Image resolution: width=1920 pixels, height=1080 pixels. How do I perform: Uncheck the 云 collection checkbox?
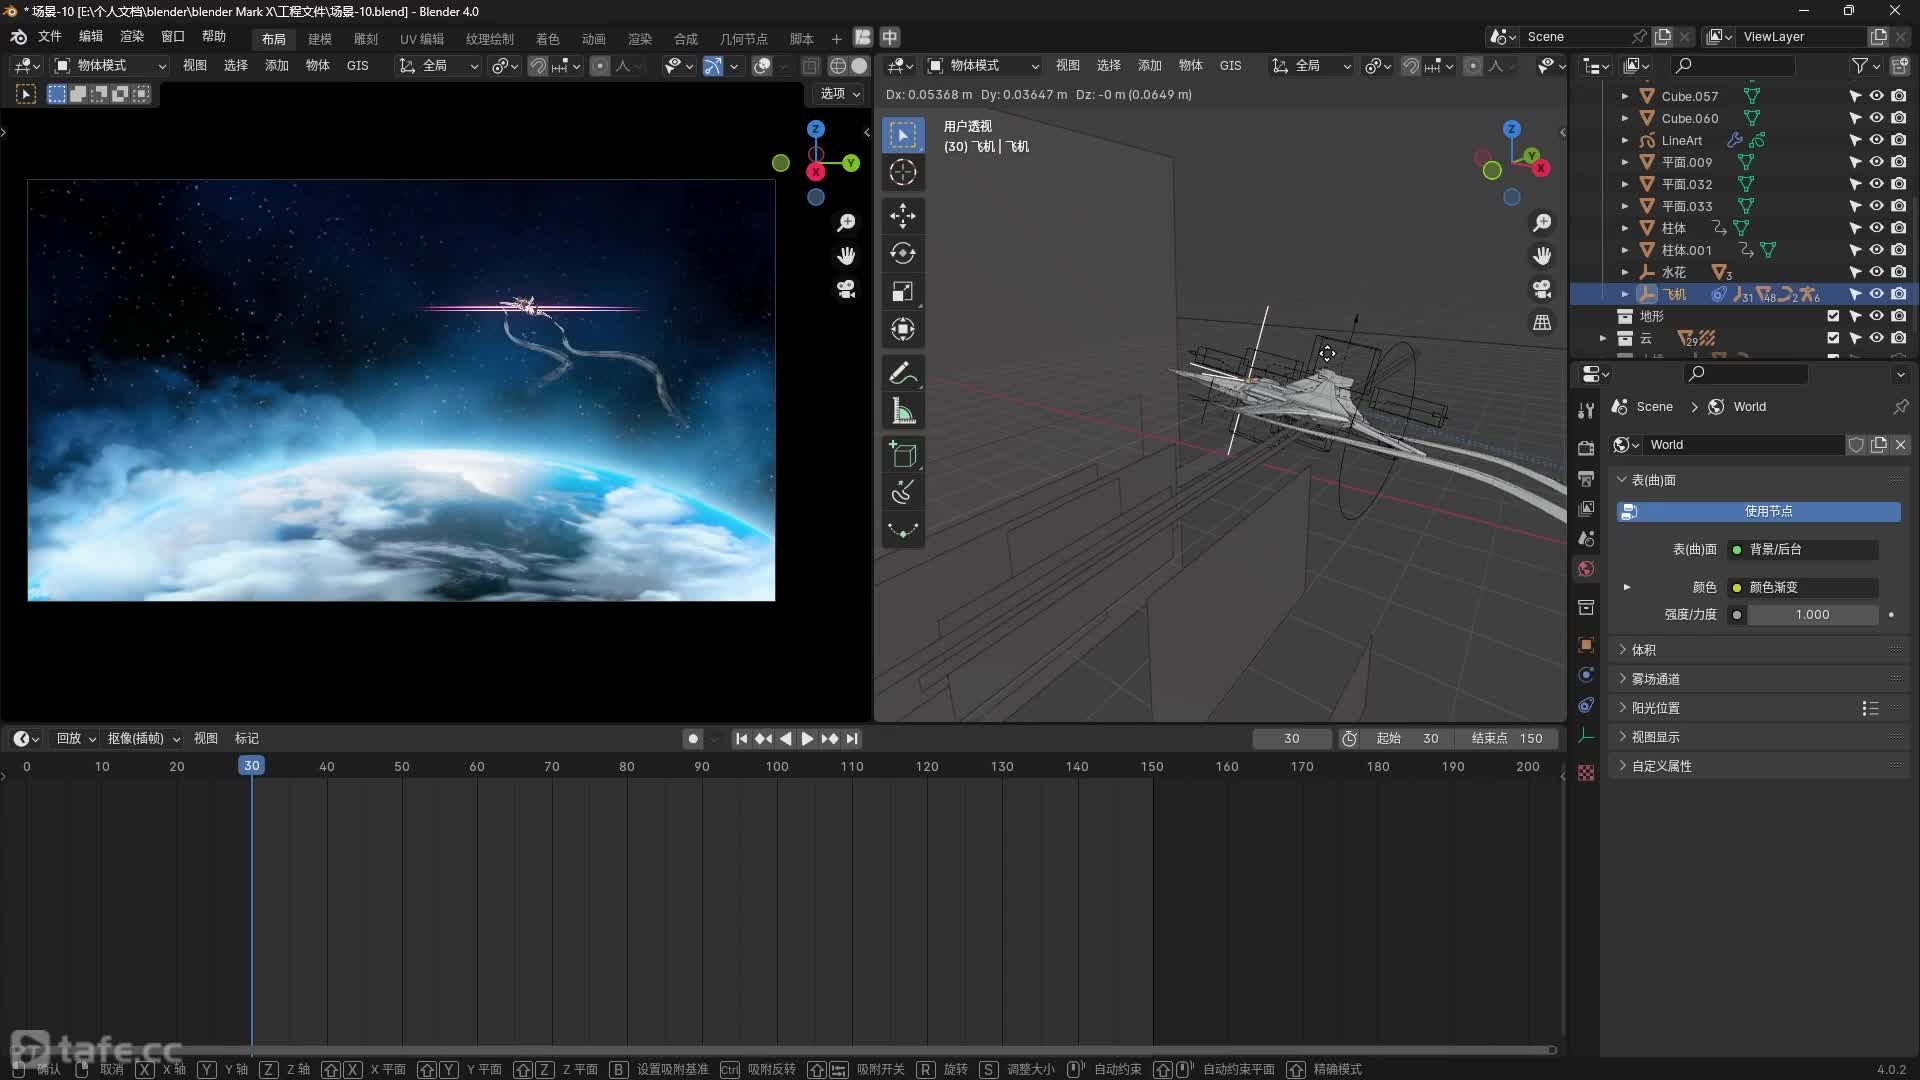[1833, 338]
